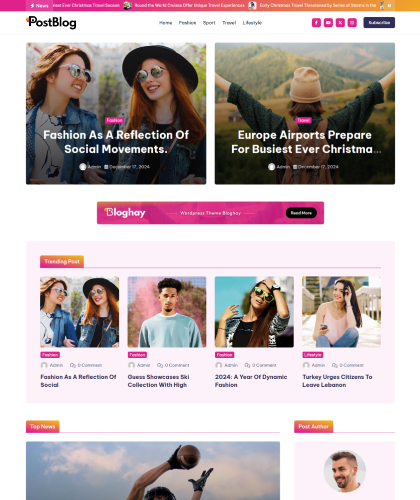Click the PostBlog logo
Viewport: 420px width, 500px height.
[51, 23]
